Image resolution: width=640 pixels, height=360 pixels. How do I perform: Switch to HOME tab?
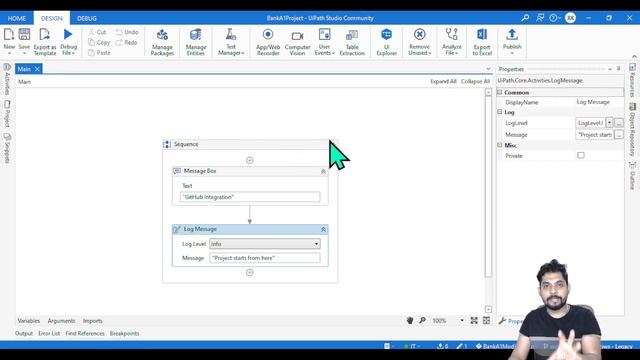tap(17, 18)
